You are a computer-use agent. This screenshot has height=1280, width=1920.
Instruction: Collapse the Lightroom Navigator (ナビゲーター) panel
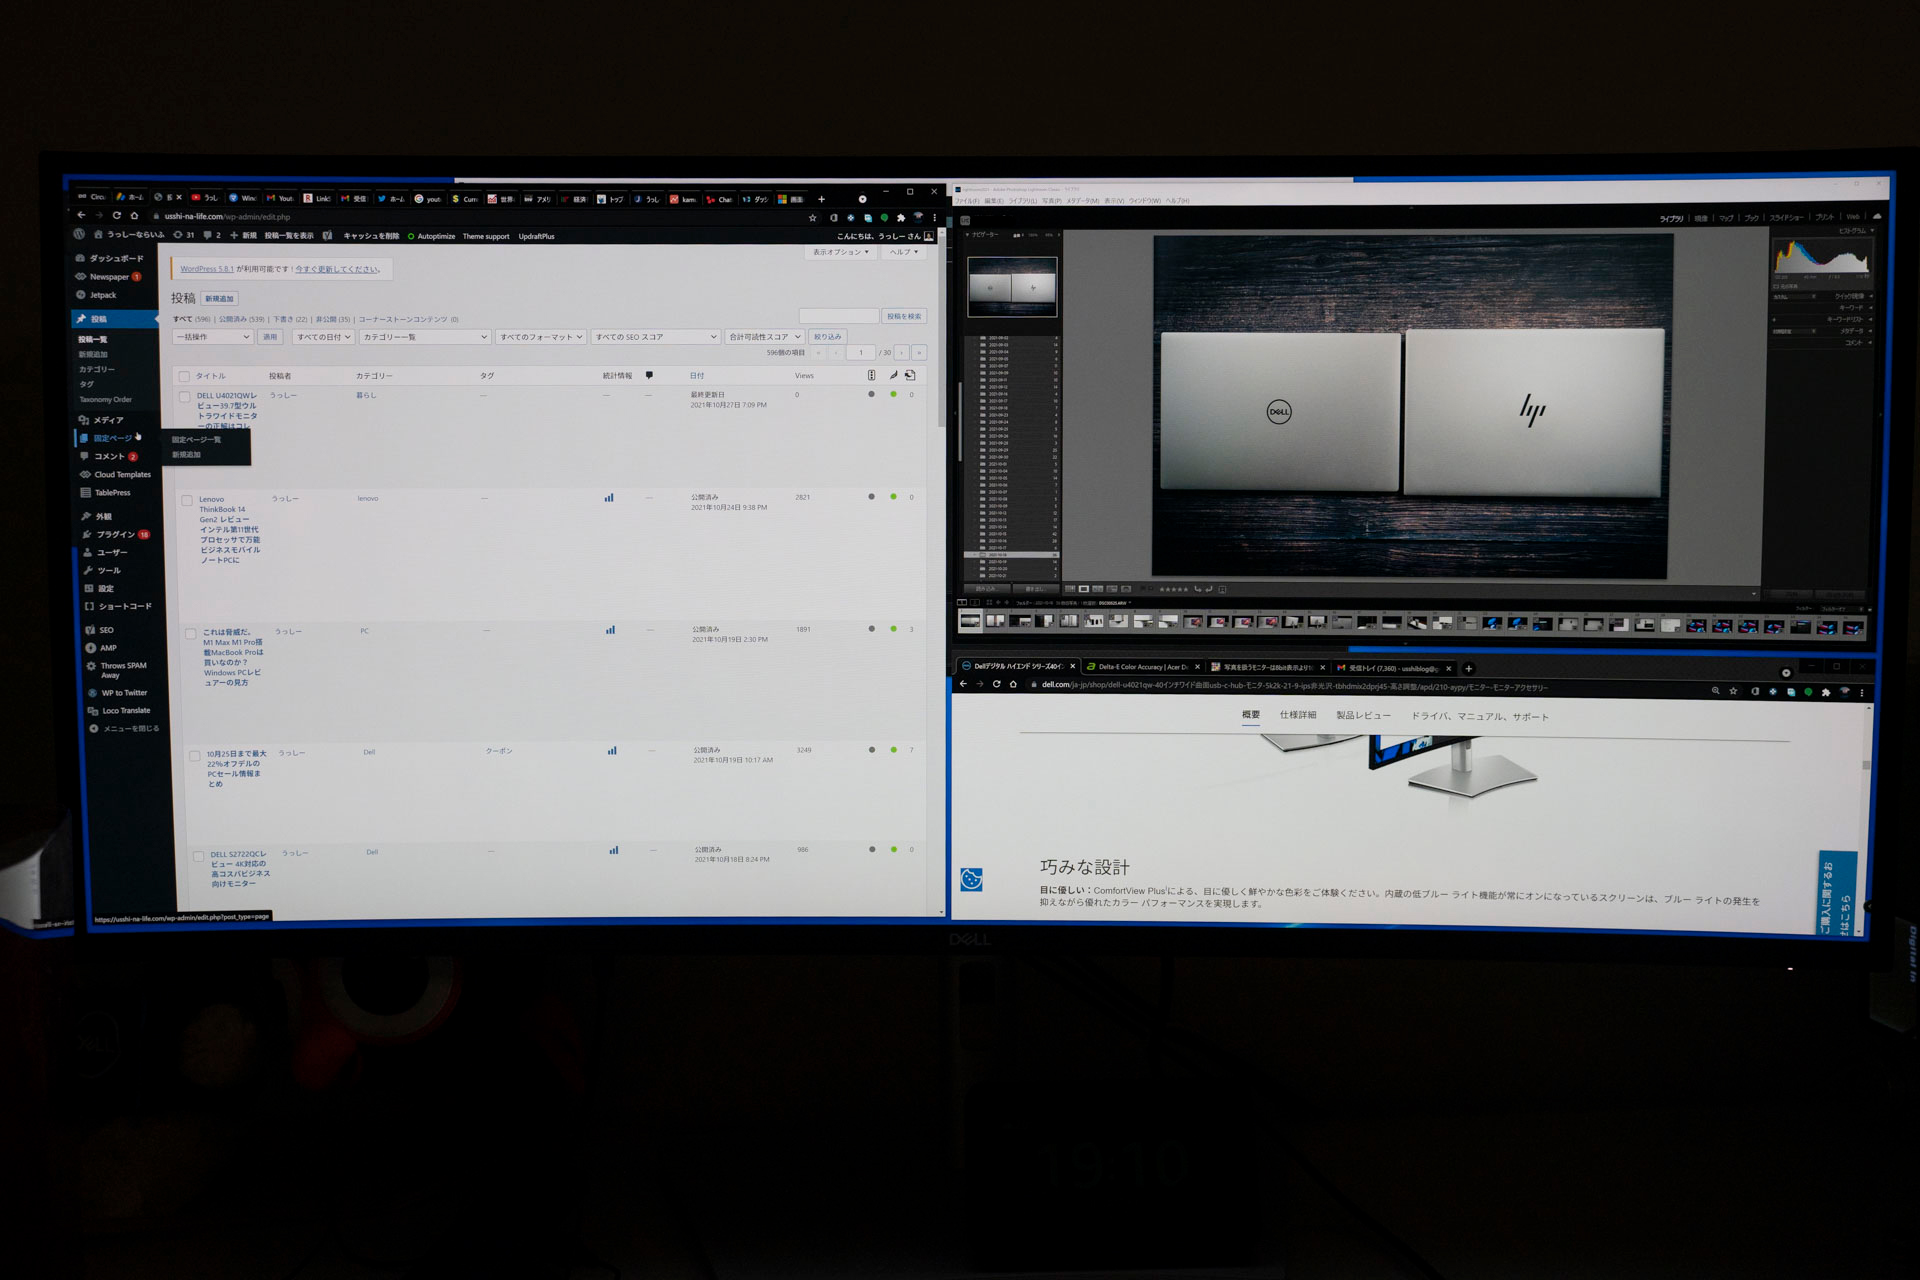pos(967,235)
